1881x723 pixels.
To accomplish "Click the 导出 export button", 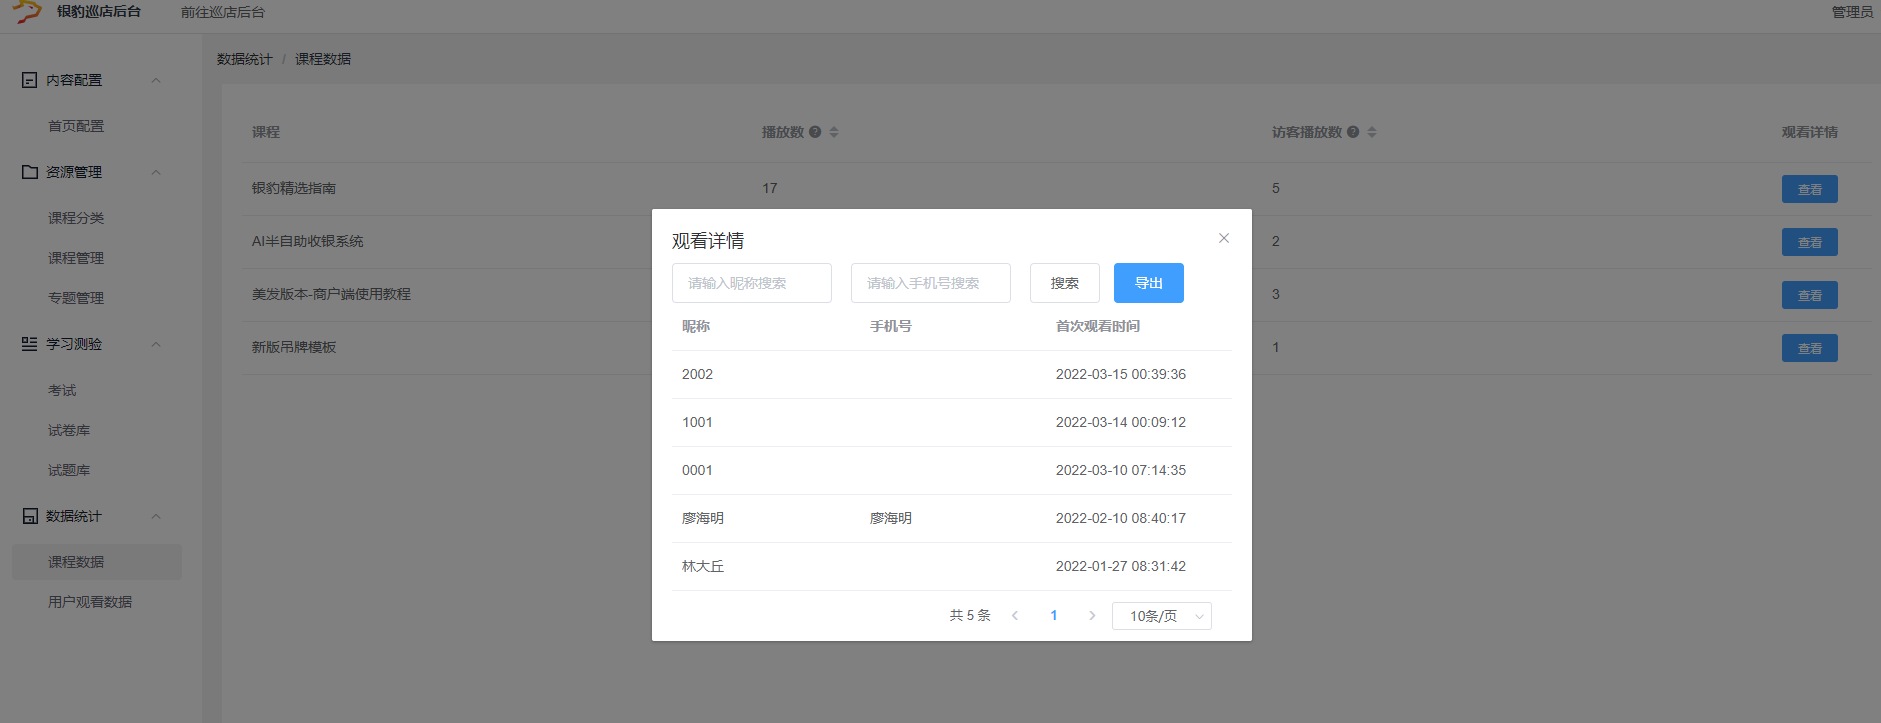I will tap(1148, 283).
